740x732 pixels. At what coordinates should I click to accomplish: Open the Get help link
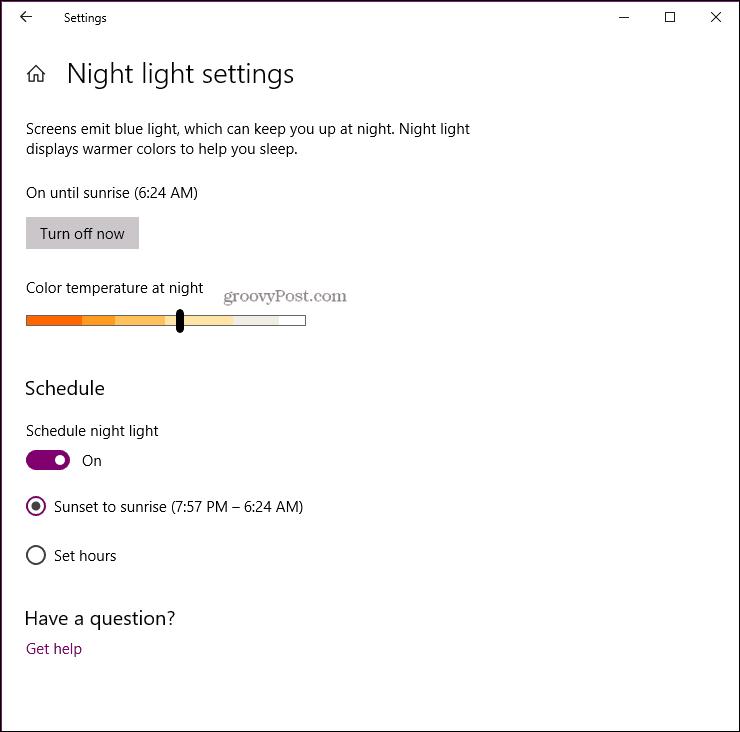tap(54, 649)
